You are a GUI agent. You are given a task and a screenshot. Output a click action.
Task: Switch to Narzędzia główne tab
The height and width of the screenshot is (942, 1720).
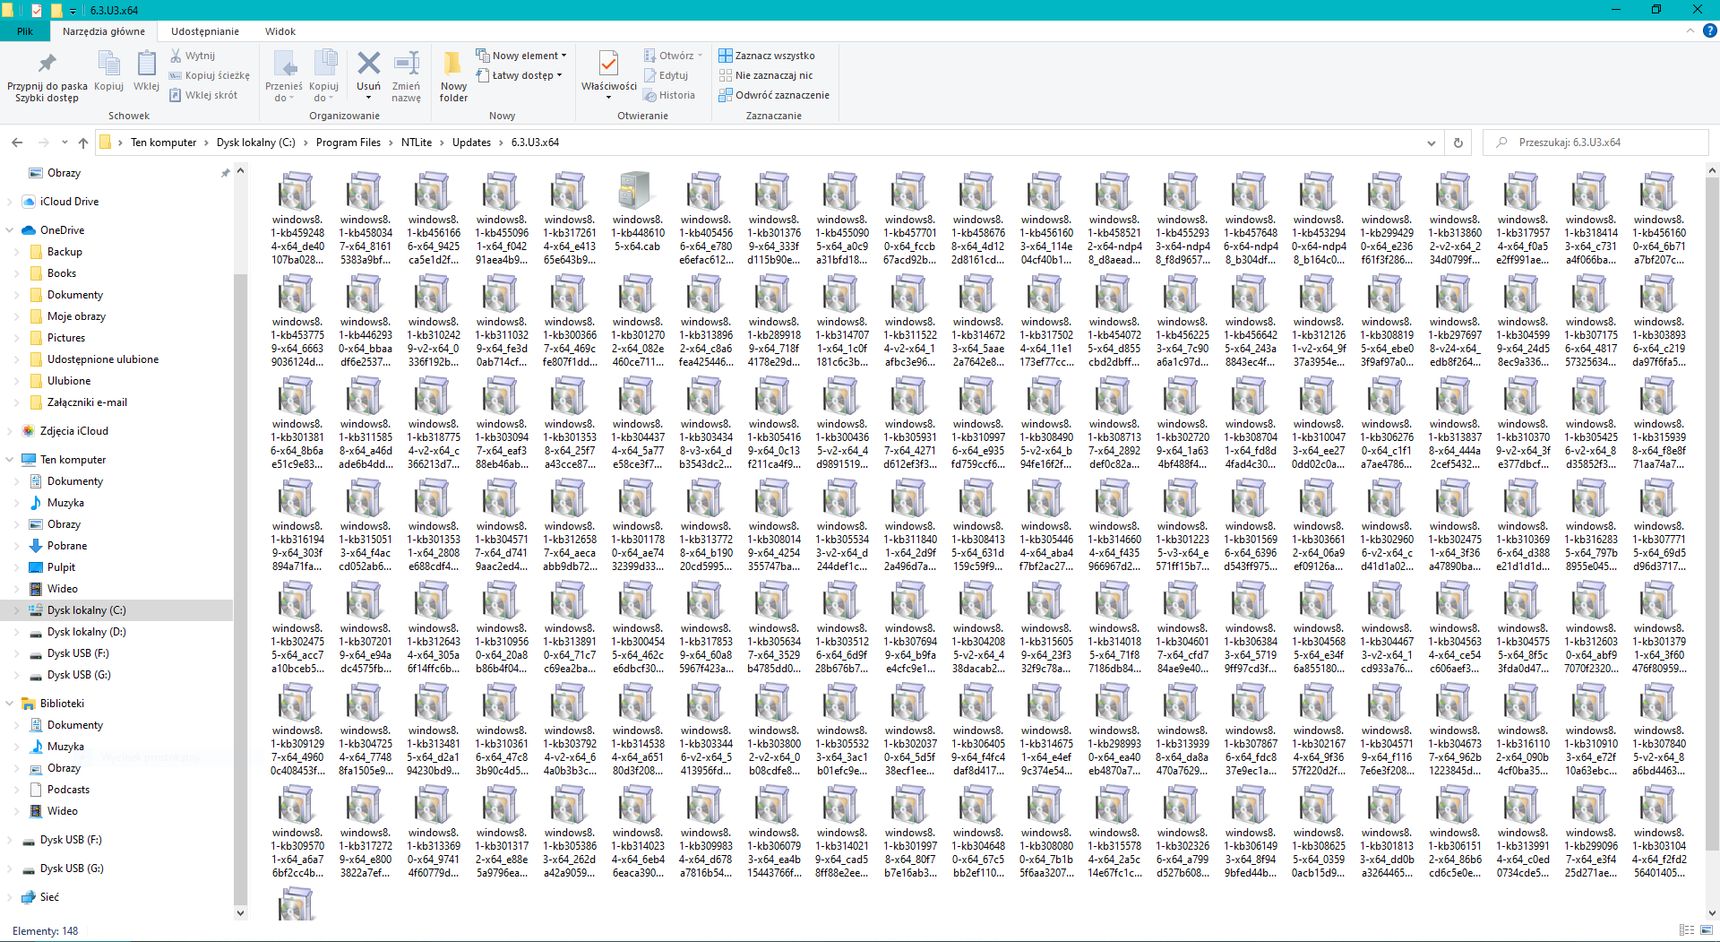click(x=103, y=31)
